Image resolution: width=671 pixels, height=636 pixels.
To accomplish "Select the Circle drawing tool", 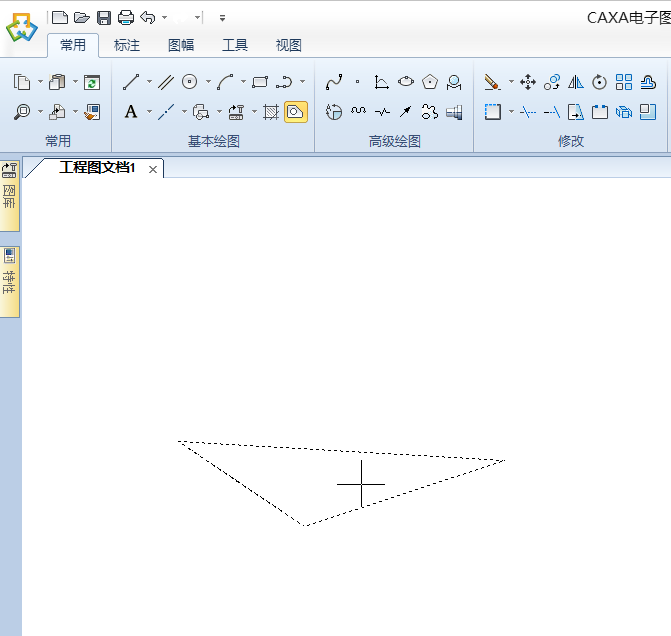I will point(190,81).
